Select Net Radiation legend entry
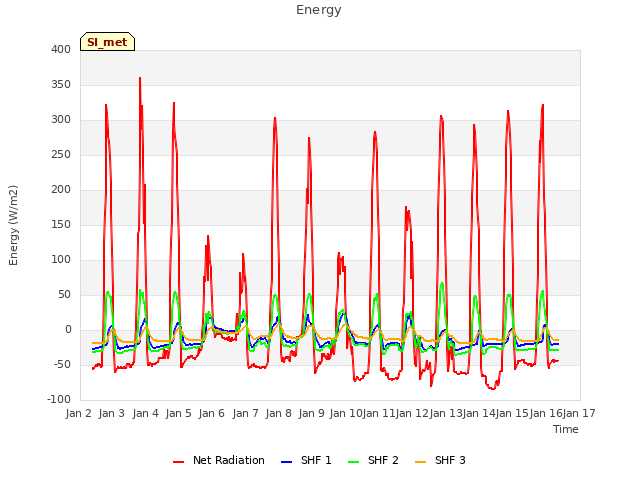The height and width of the screenshot is (480, 640). pos(219,460)
